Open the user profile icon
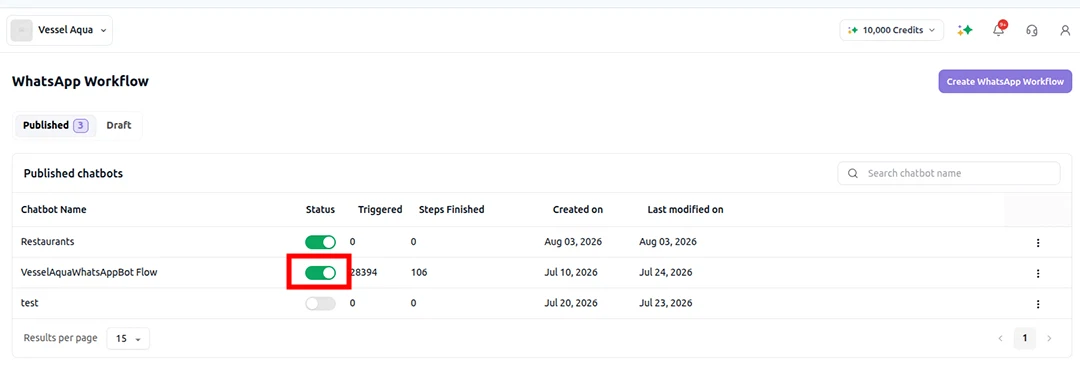Image resolution: width=1080 pixels, height=372 pixels. tap(1065, 30)
